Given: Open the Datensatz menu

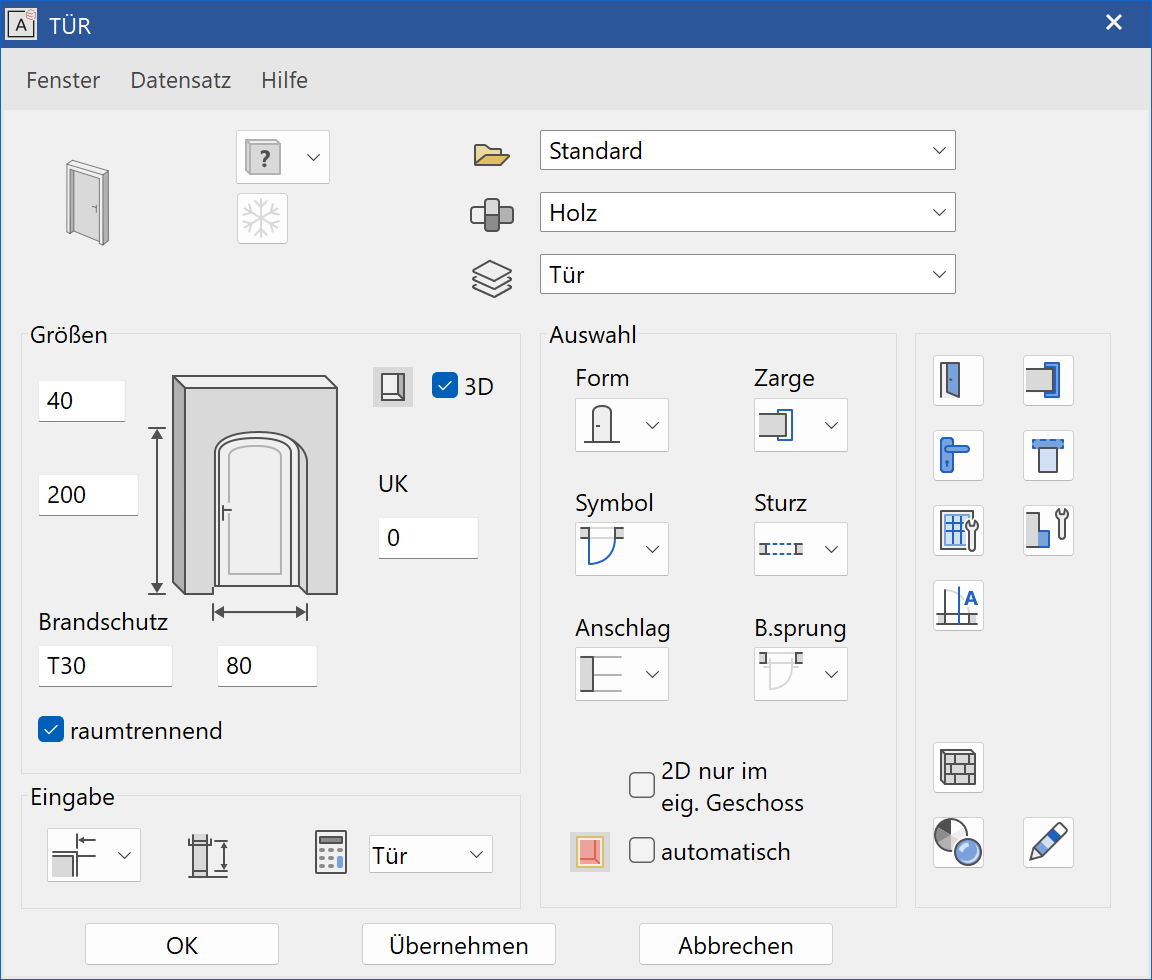Looking at the screenshot, I should (181, 80).
